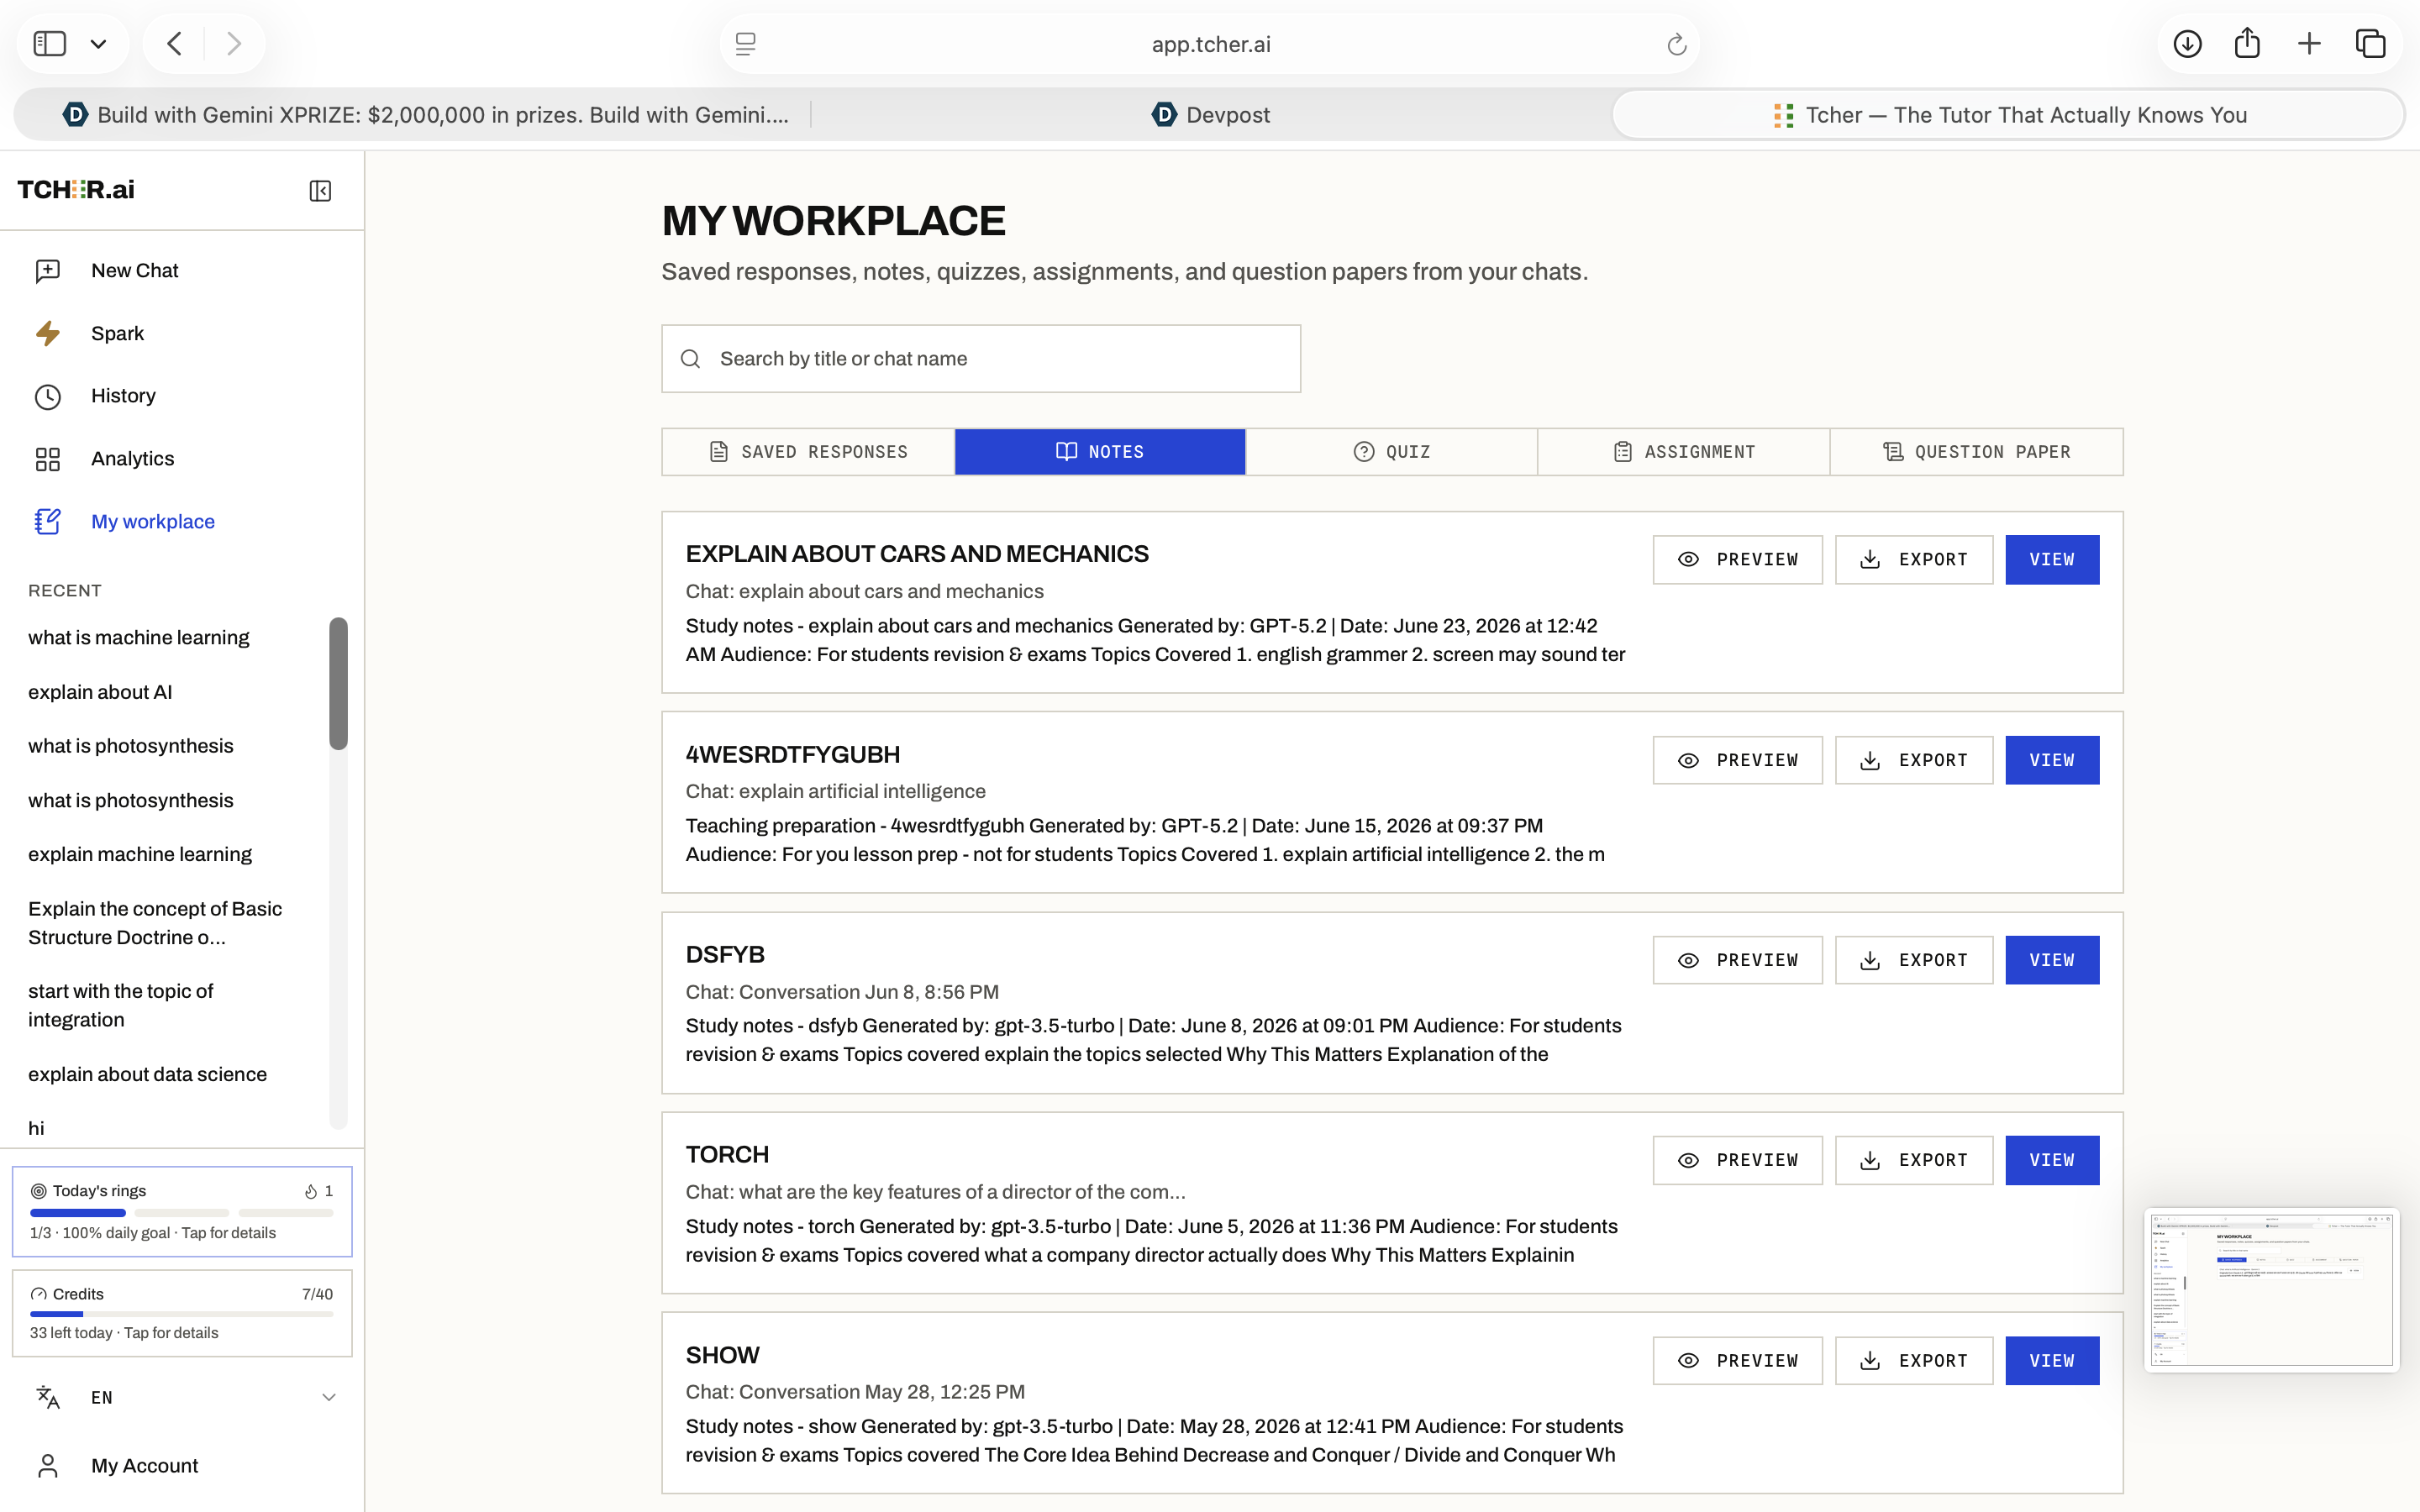
Task: Click the page reader icon in address bar
Action: [x=746, y=44]
